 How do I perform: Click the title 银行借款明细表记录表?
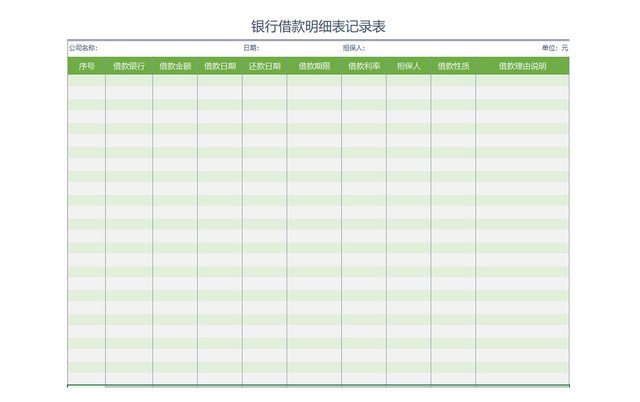coord(318,27)
